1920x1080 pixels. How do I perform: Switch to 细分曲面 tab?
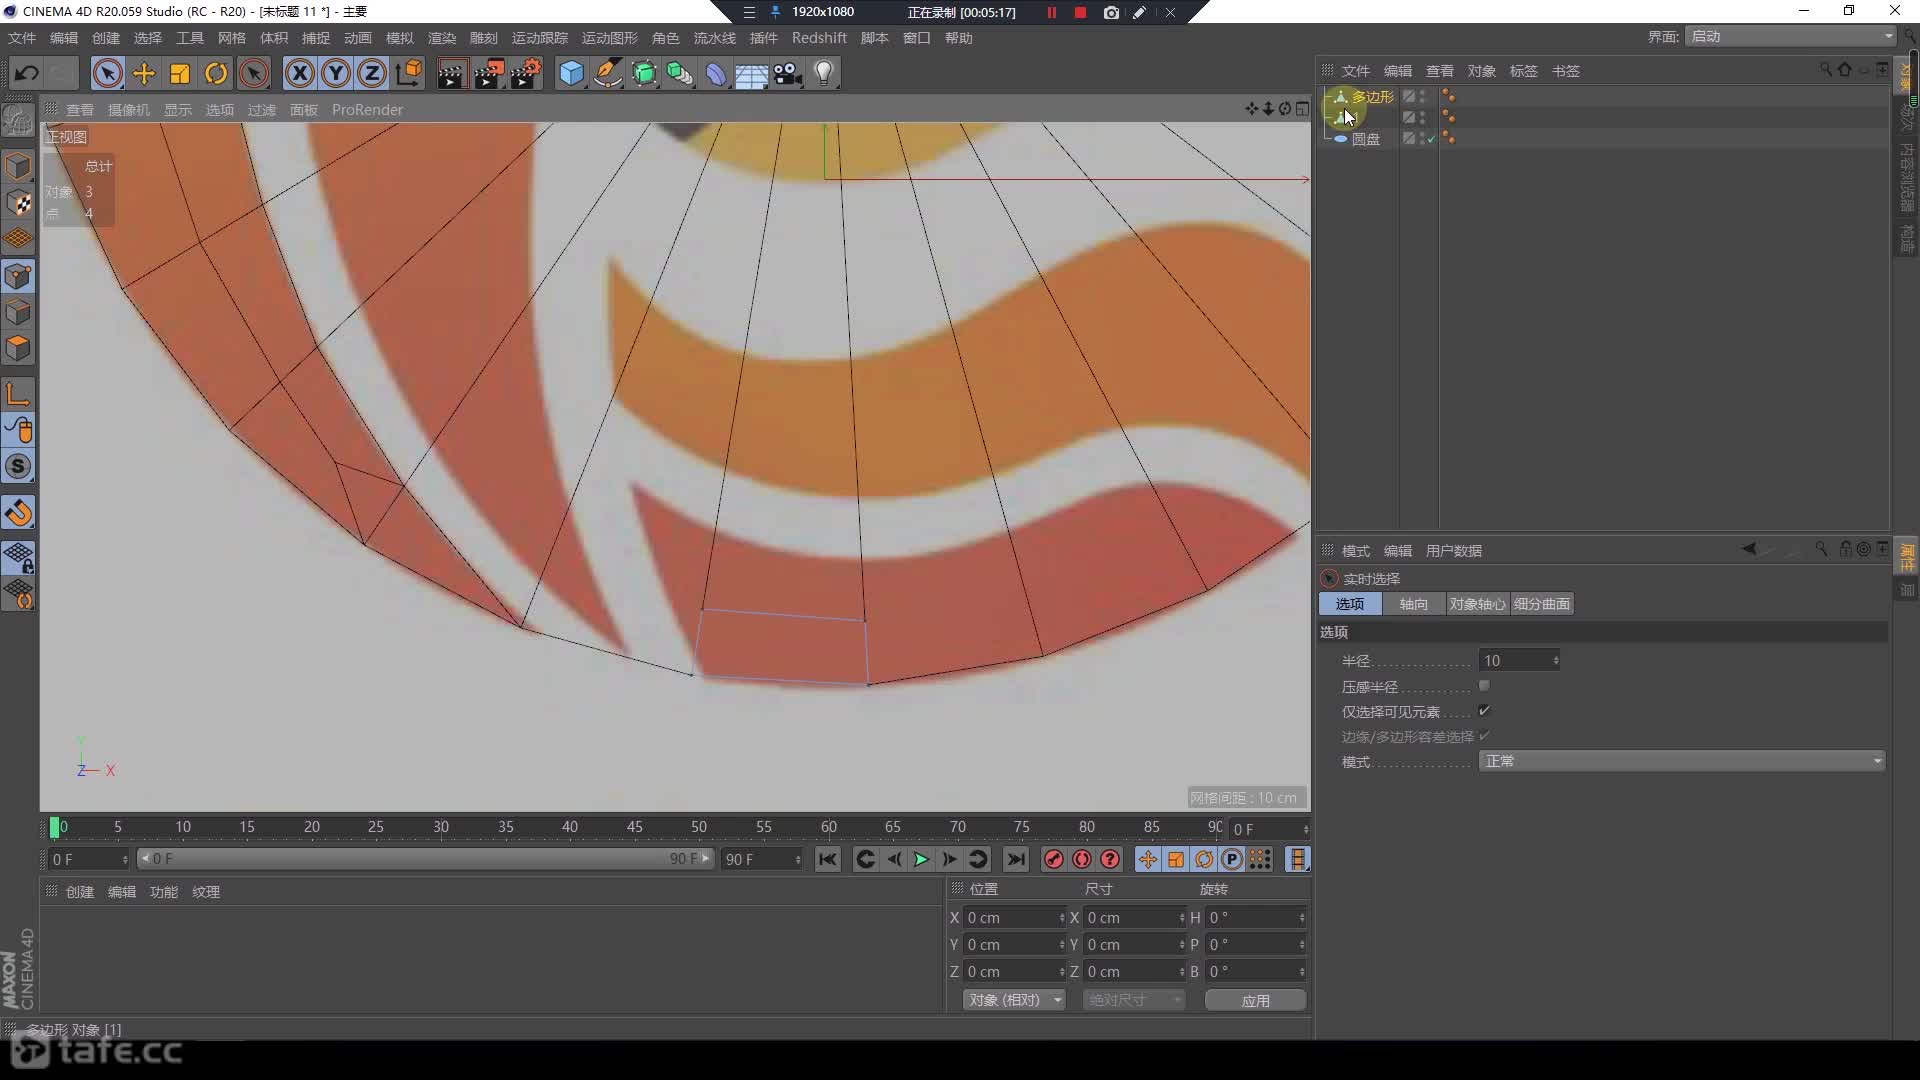(x=1541, y=604)
